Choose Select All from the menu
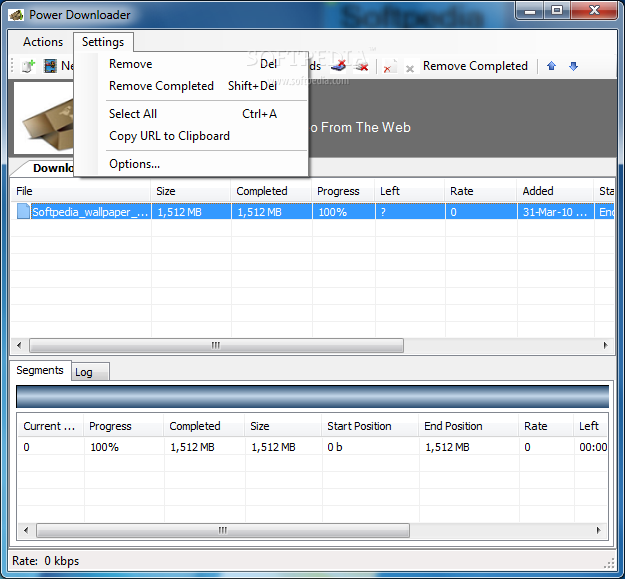 click(x=191, y=114)
